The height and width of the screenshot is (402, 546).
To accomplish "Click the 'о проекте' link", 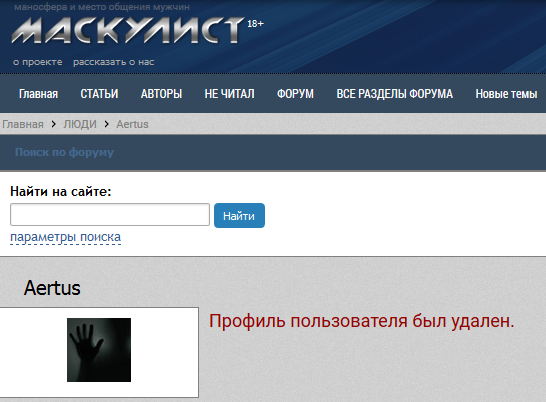I will (38, 62).
